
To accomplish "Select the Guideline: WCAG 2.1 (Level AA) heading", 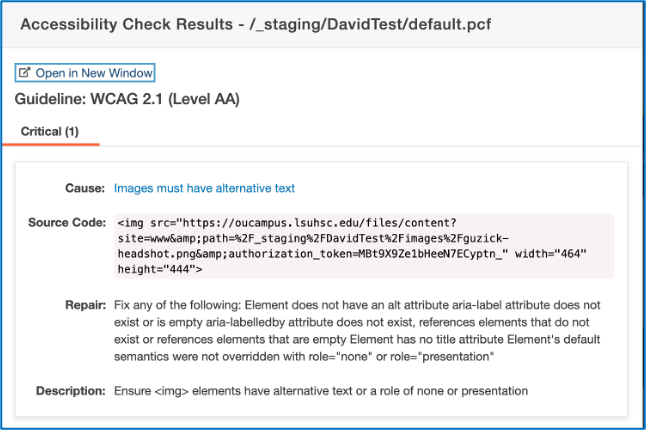I will 127,99.
